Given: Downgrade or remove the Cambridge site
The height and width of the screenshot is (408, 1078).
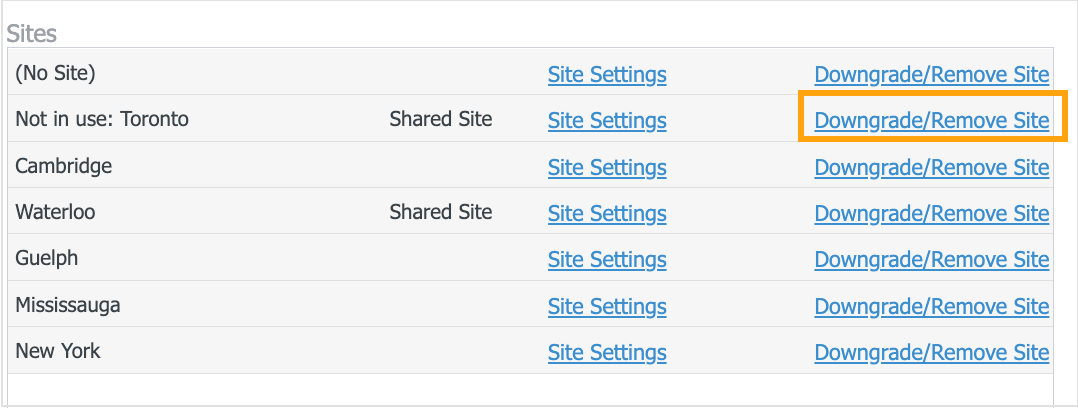Looking at the screenshot, I should coord(931,167).
